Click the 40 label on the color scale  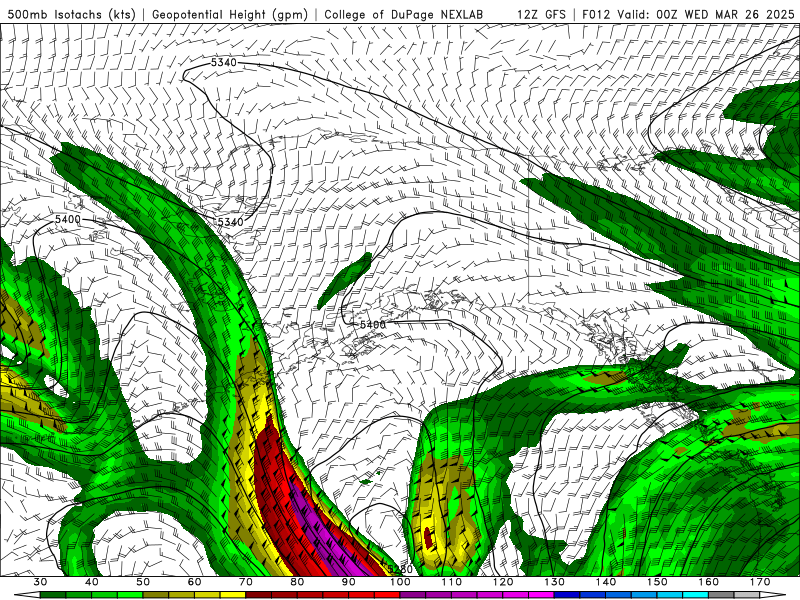pyautogui.click(x=91, y=582)
